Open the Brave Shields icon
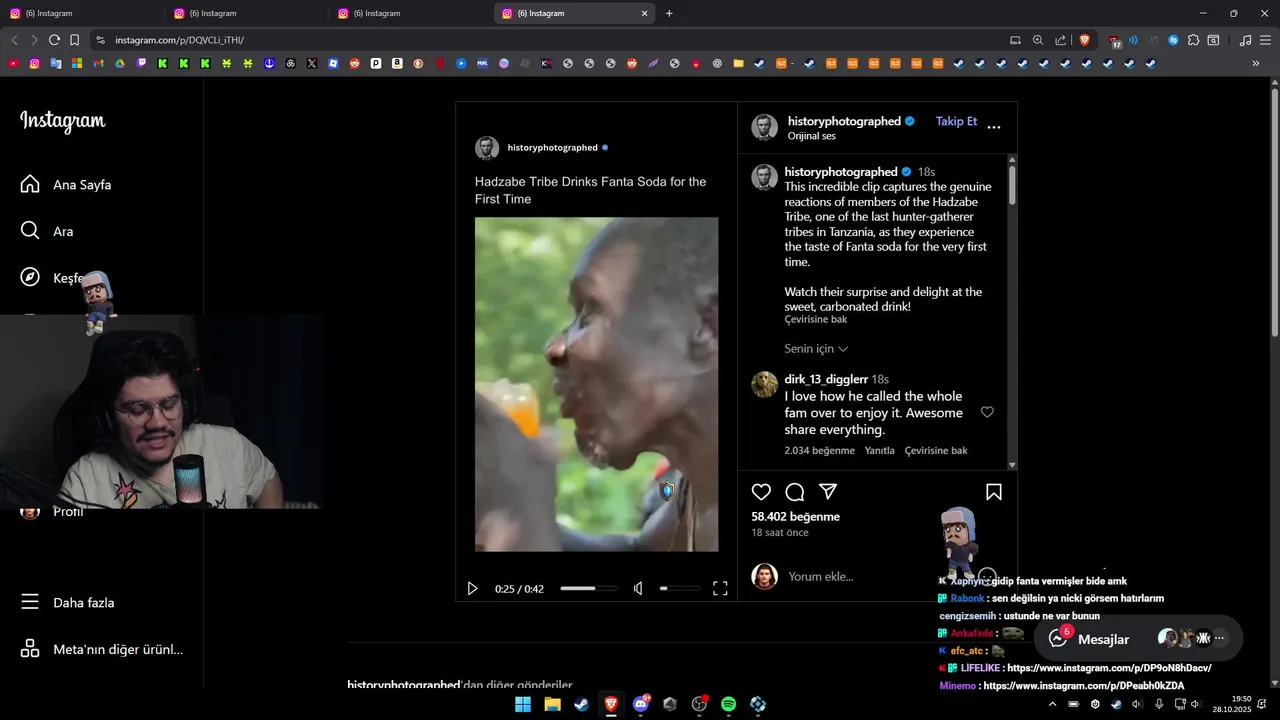Screen dimensions: 1280x720 point(1084,40)
